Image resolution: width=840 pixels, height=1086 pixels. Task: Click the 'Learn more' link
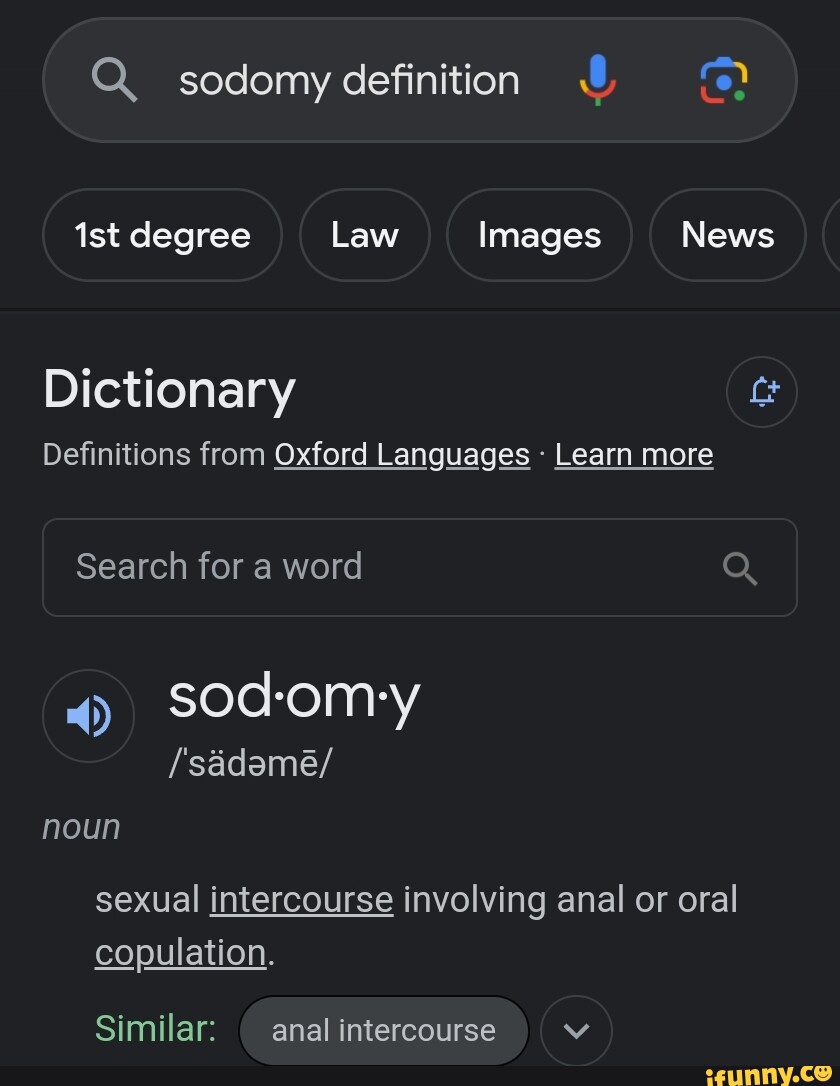pos(633,454)
